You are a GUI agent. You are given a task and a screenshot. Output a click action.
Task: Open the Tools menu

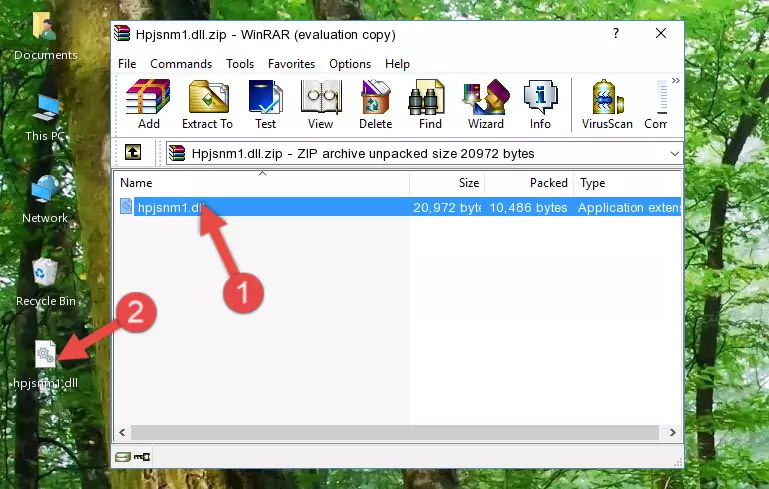click(x=240, y=64)
